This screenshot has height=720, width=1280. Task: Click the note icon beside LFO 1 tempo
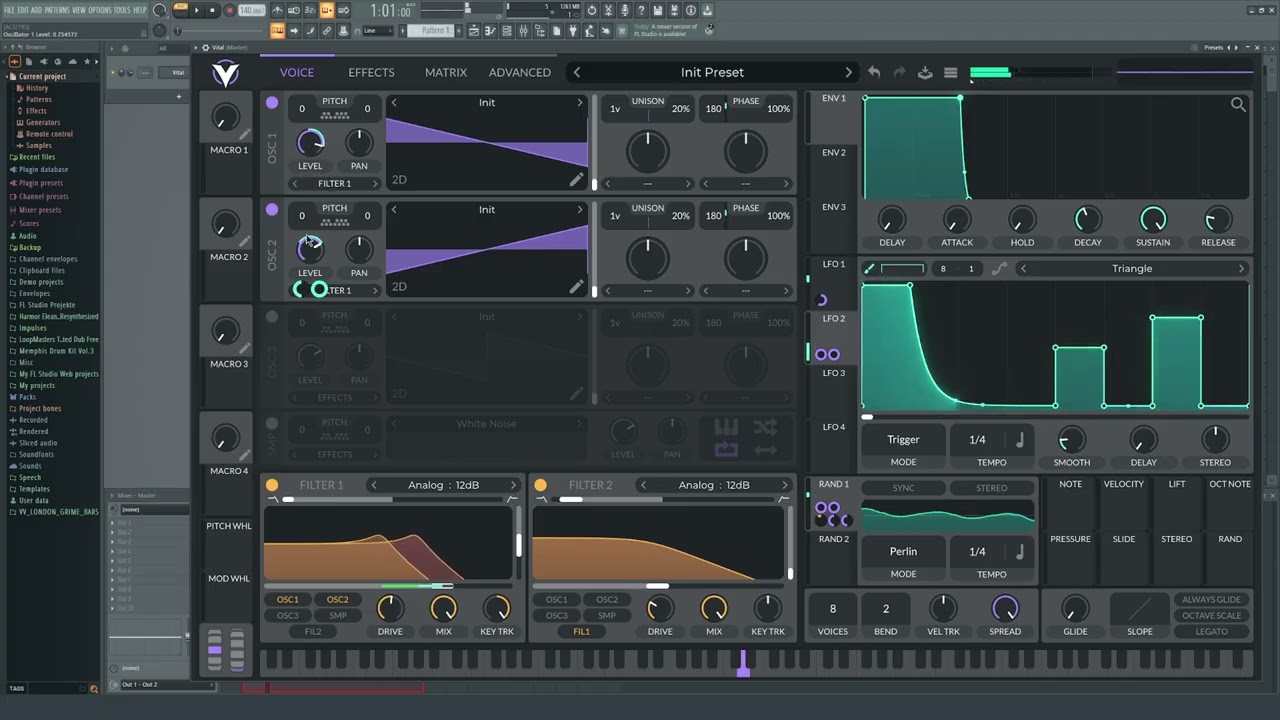pyautogui.click(x=1020, y=440)
